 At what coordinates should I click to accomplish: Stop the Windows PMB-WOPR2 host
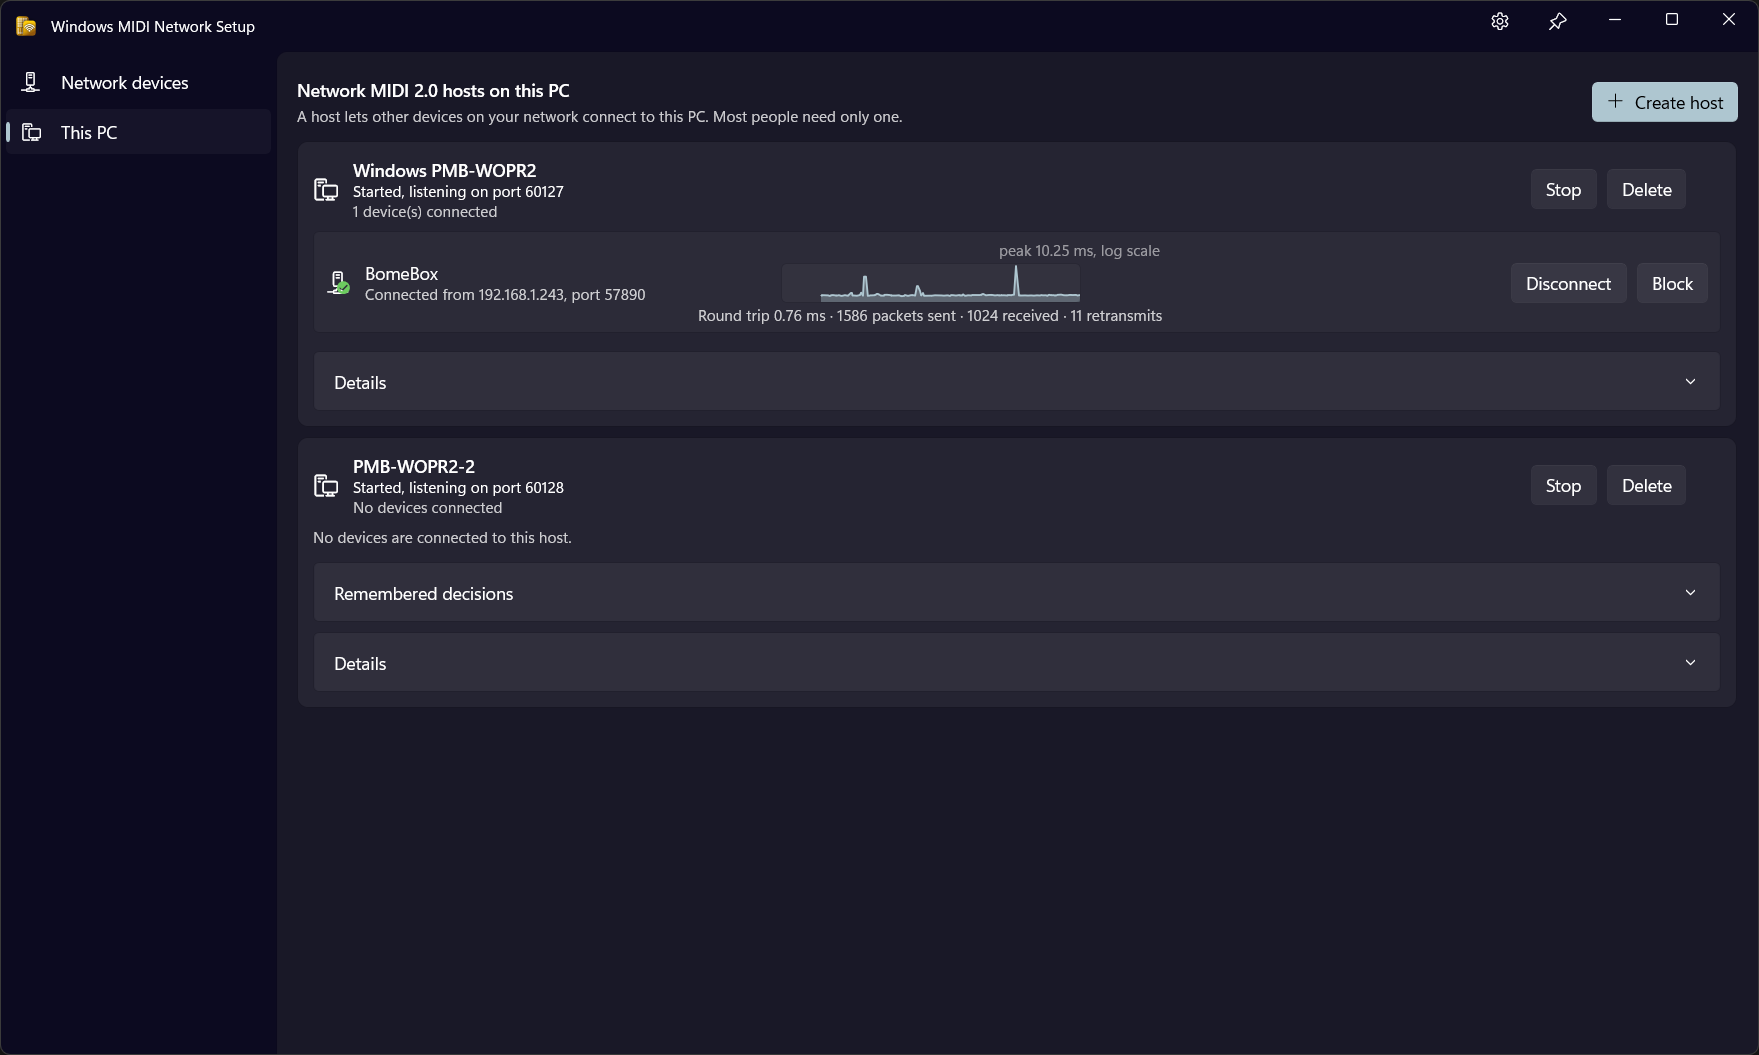(x=1563, y=189)
